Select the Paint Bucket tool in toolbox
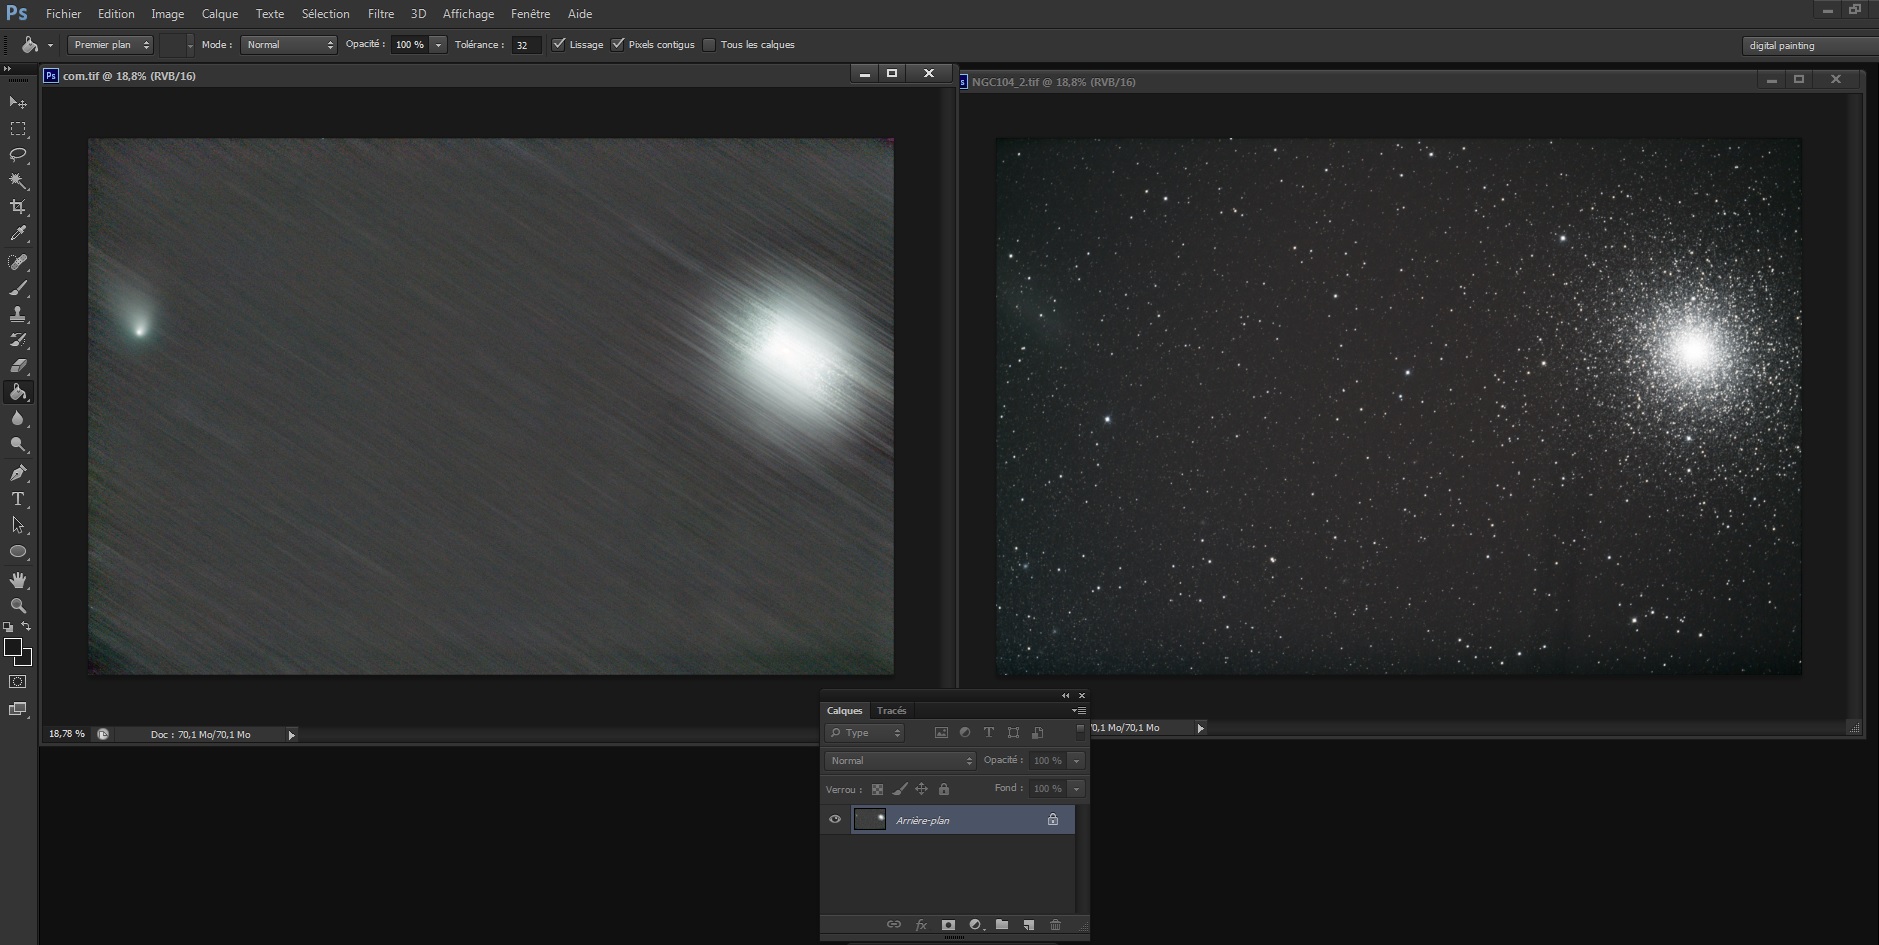The width and height of the screenshot is (1879, 945). tap(18, 392)
